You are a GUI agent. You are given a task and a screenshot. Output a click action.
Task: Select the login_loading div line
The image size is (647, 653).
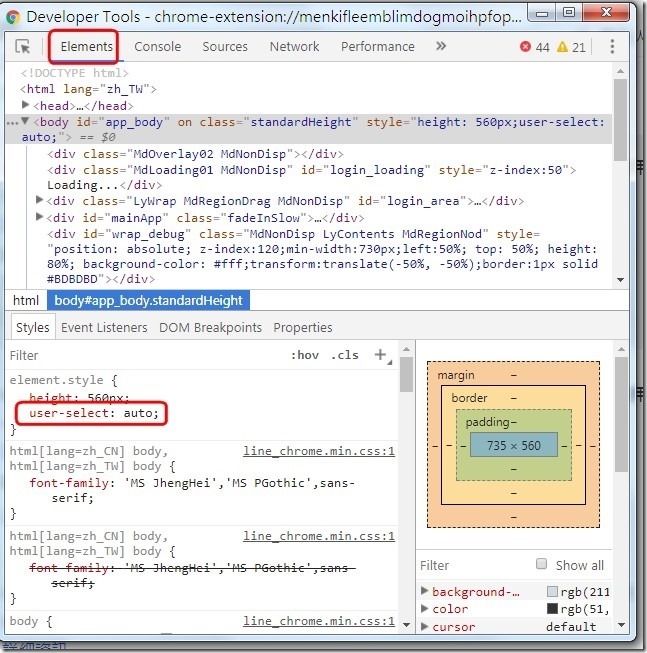click(311, 177)
